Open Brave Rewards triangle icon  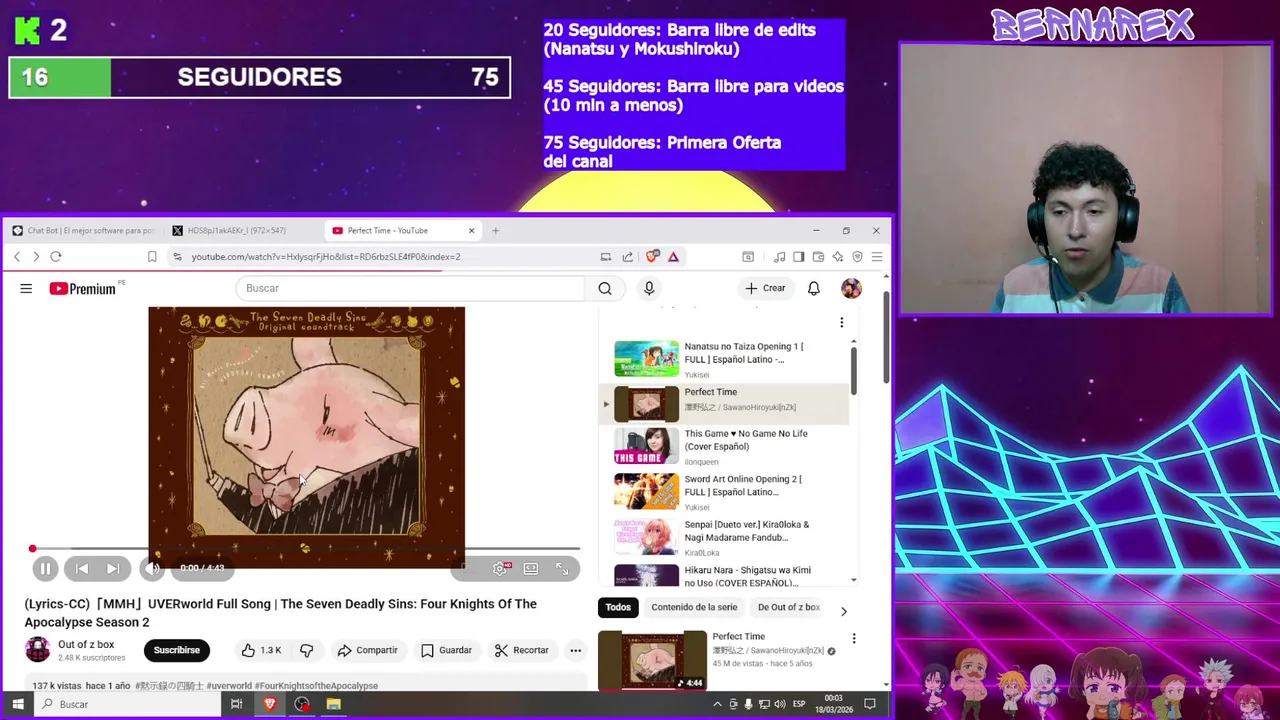(673, 257)
